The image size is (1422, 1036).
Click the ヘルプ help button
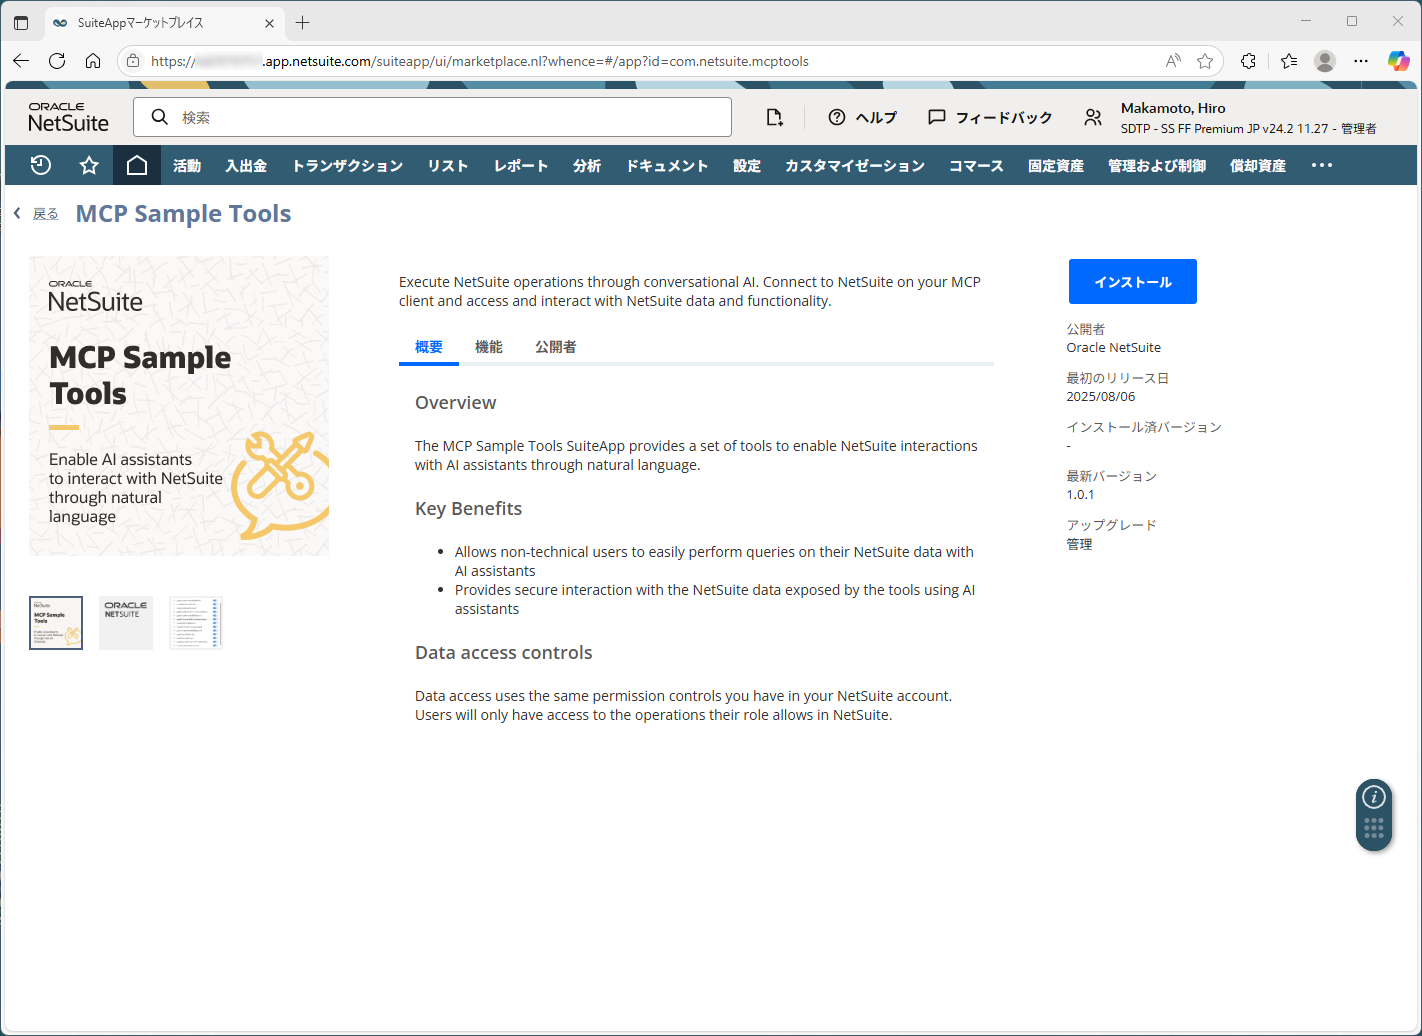coord(863,117)
